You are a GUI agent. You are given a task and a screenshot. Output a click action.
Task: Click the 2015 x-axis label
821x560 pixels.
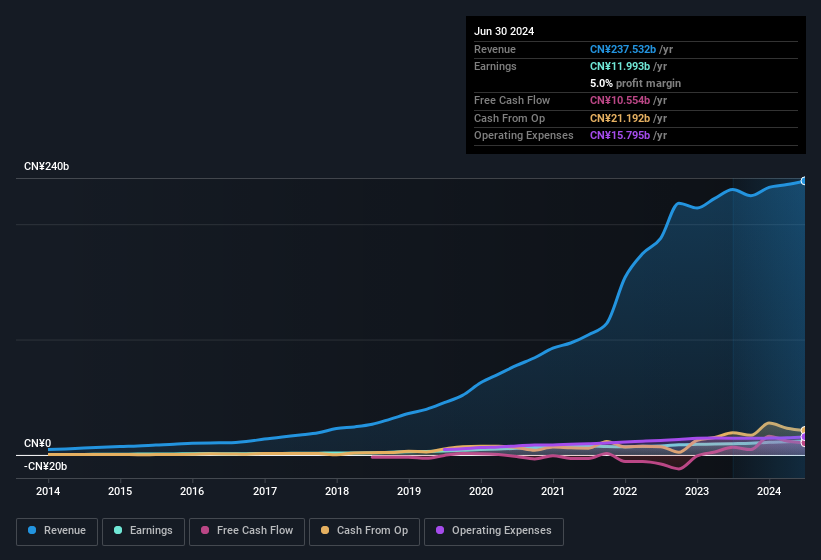[x=120, y=491]
